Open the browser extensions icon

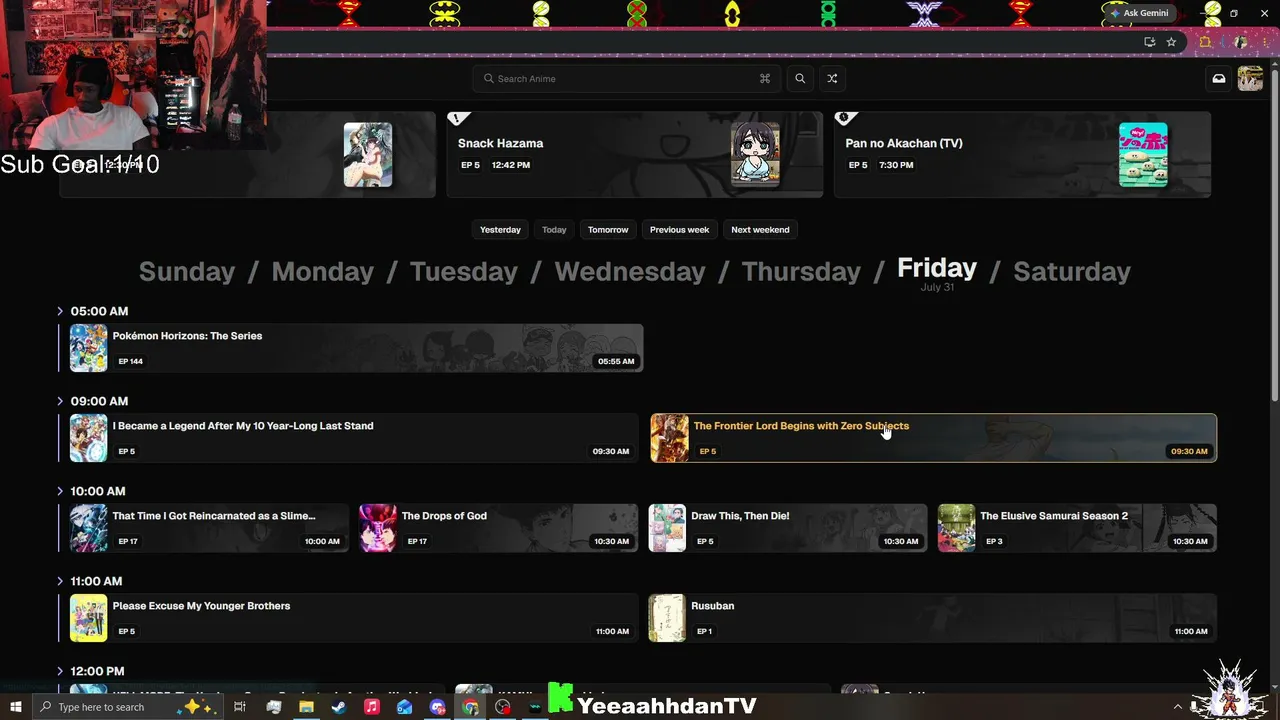1205,42
